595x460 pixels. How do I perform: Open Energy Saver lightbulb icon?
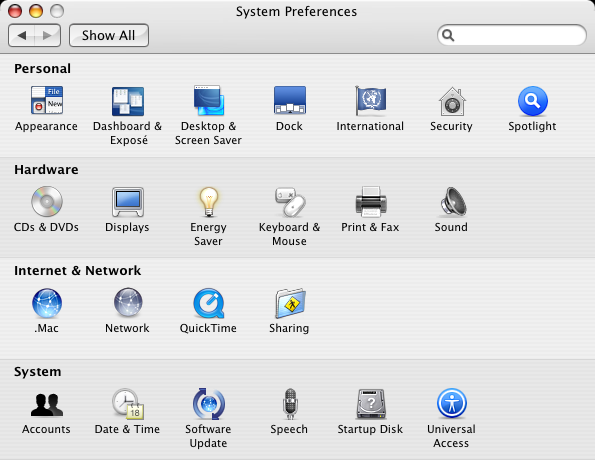209,202
